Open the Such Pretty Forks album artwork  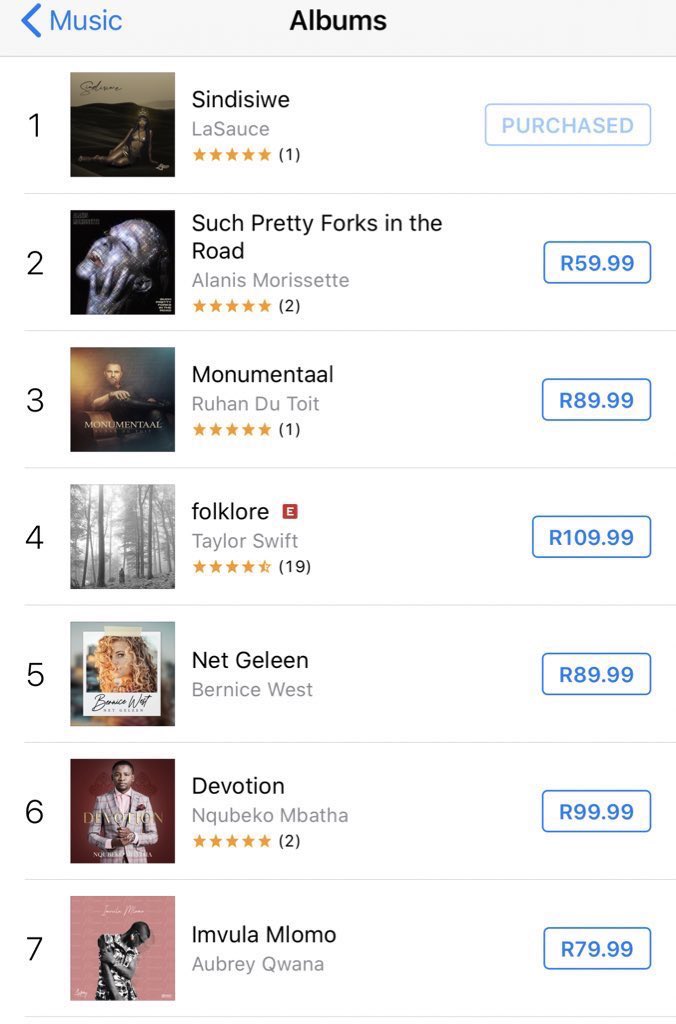point(123,262)
